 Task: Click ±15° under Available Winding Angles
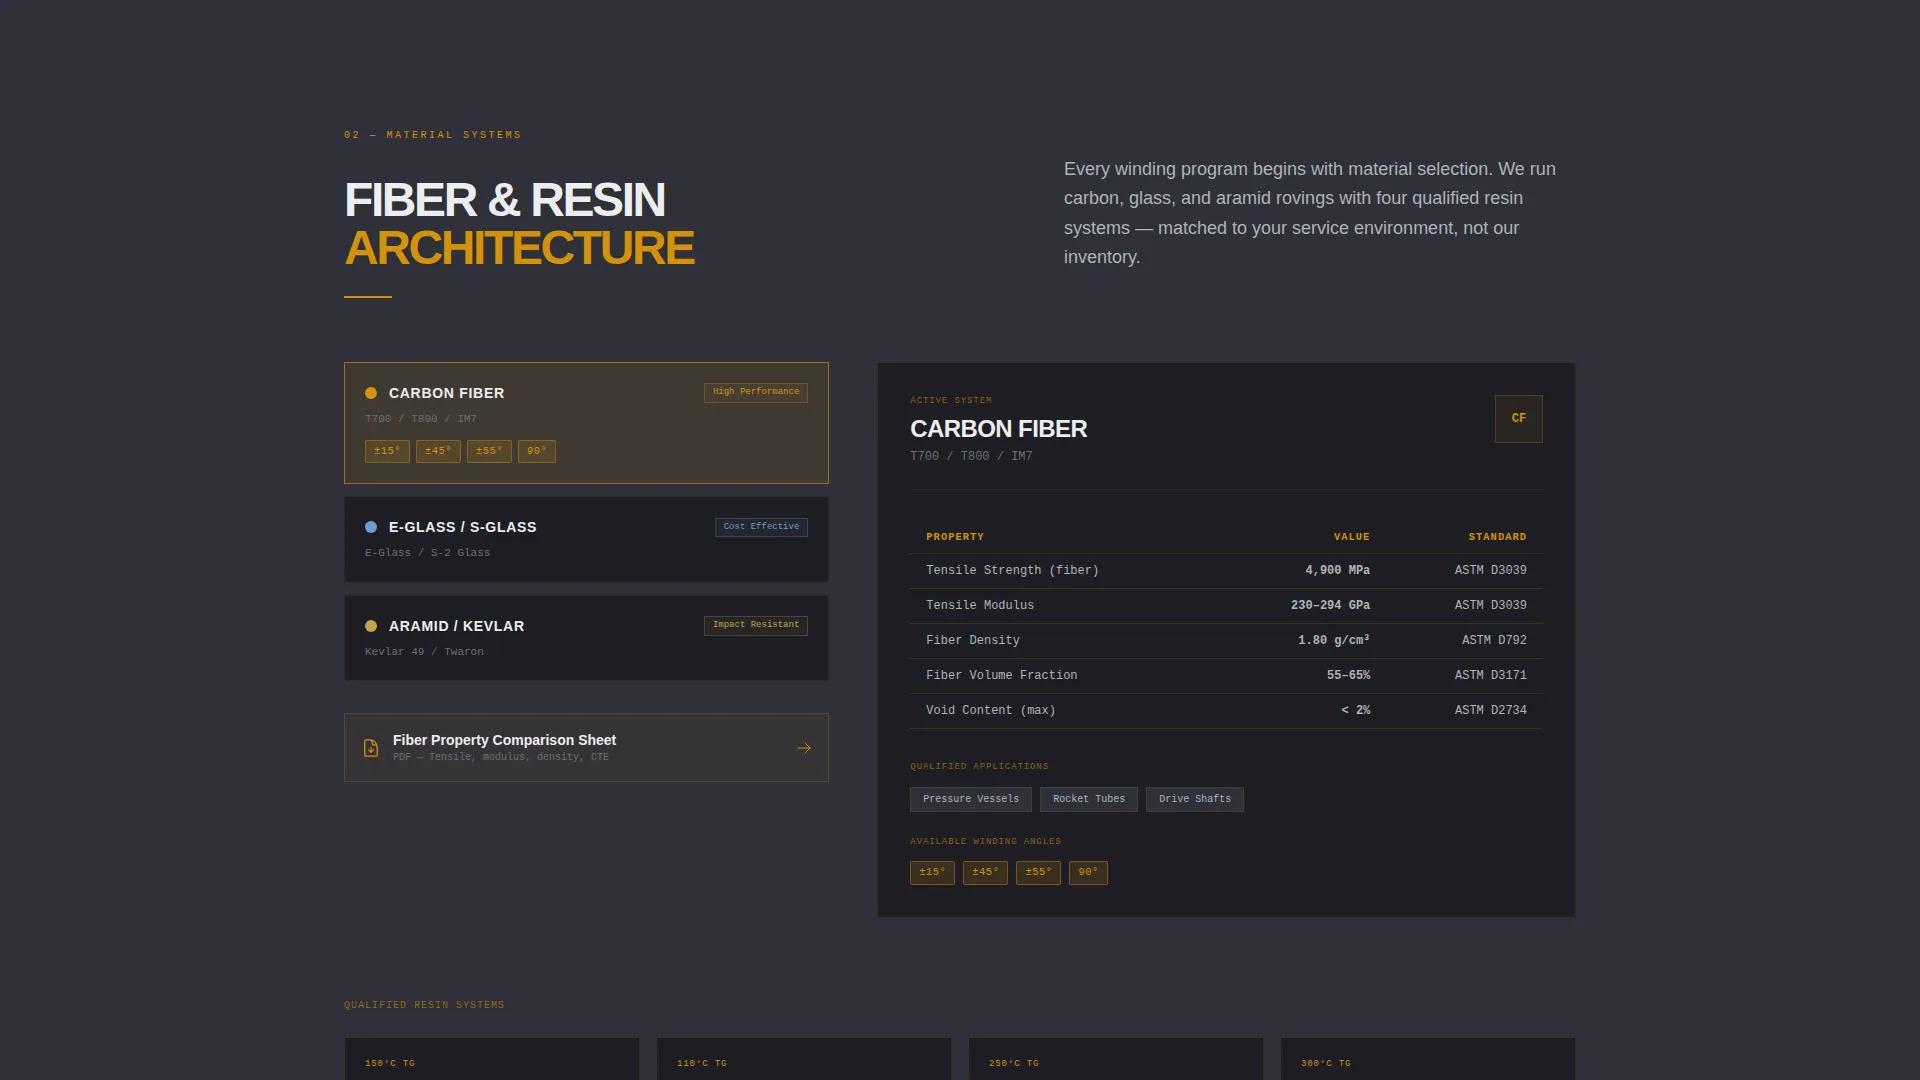point(932,872)
